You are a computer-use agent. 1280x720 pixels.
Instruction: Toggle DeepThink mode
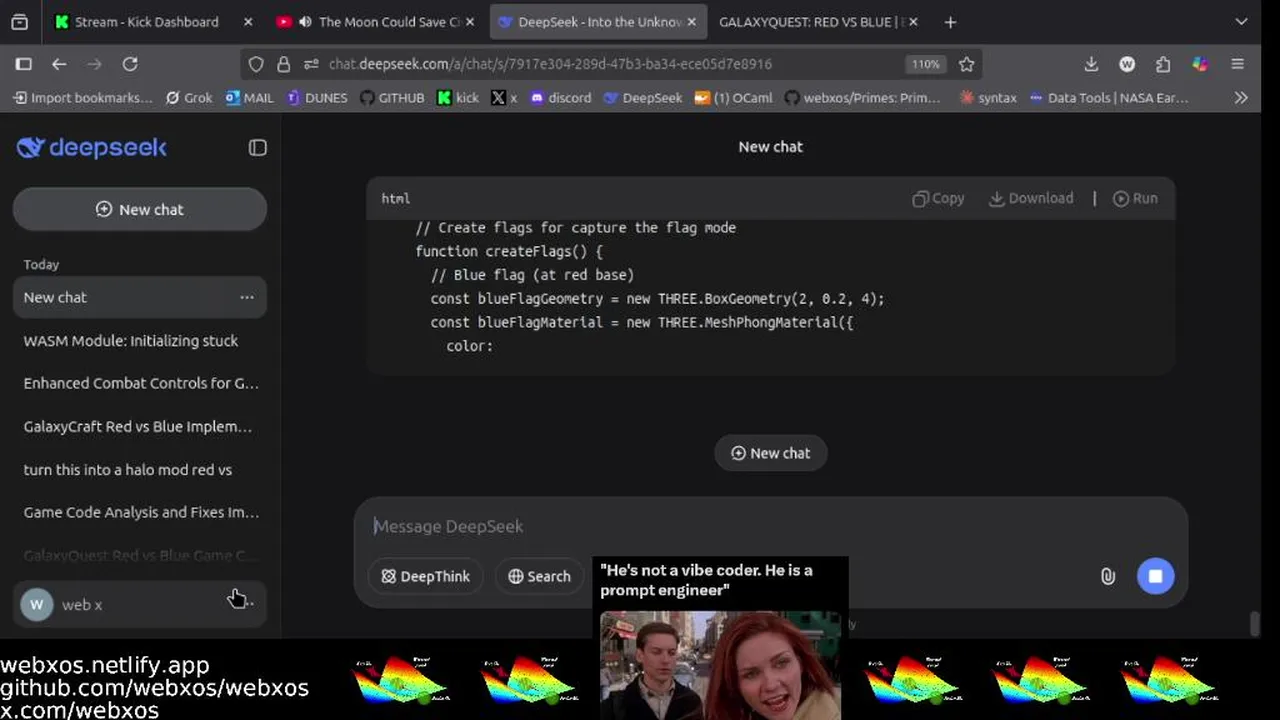[425, 576]
